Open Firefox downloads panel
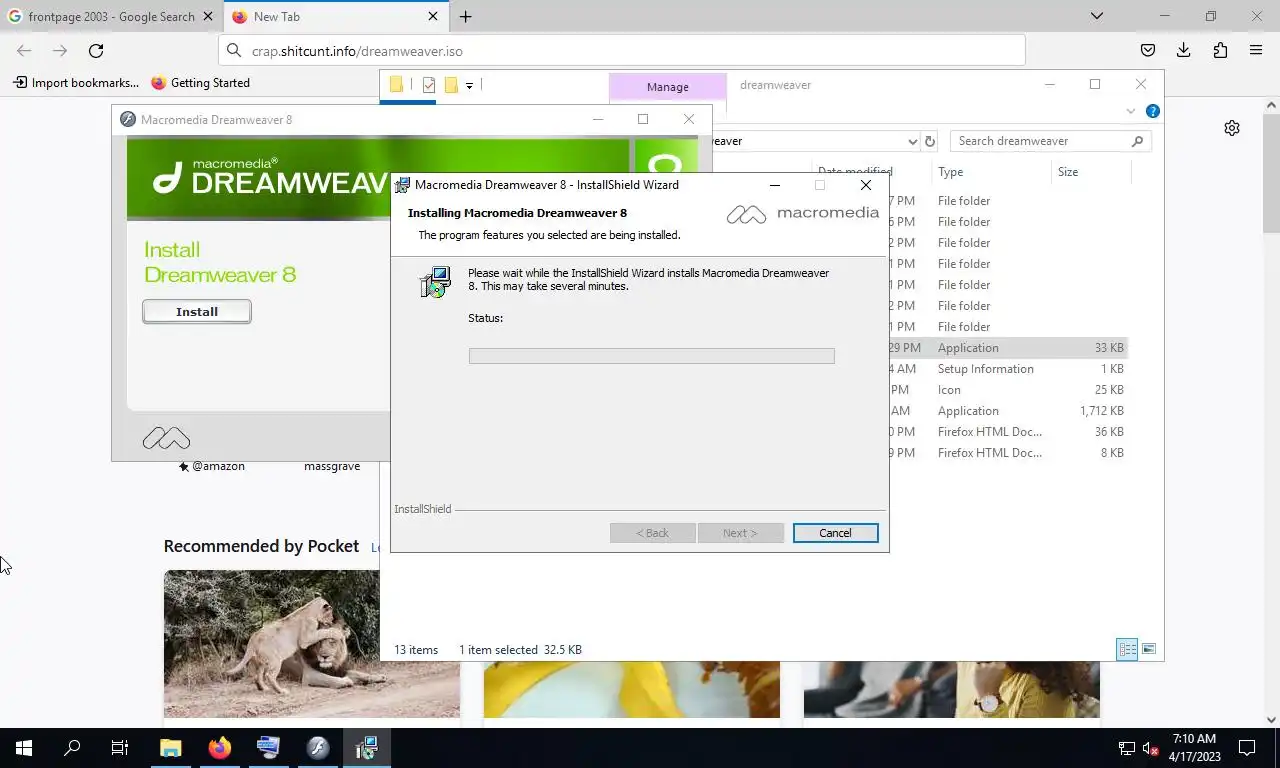 [x=1184, y=50]
